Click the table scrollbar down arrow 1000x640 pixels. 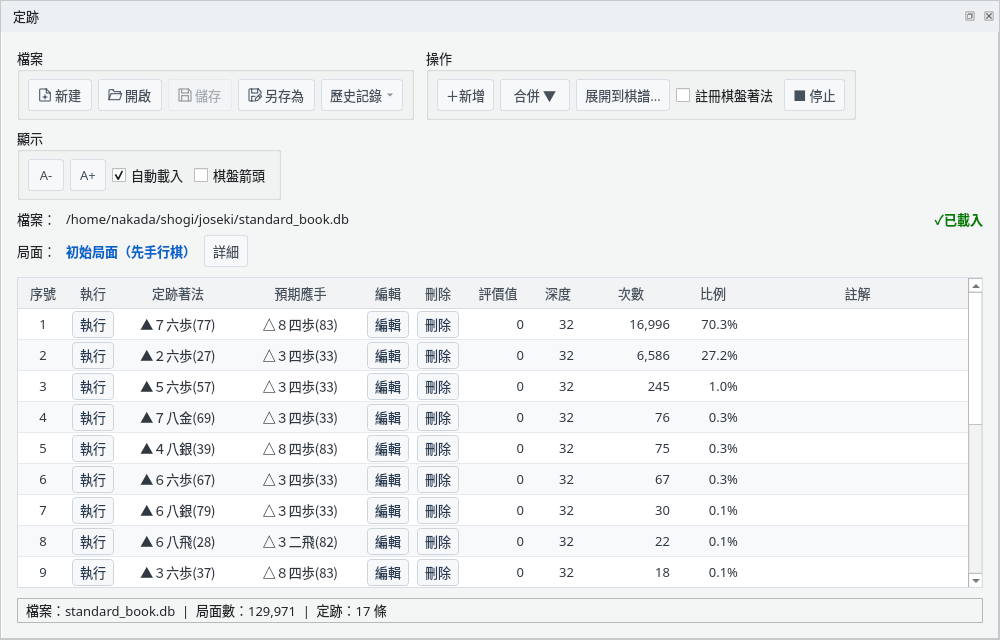click(x=975, y=580)
